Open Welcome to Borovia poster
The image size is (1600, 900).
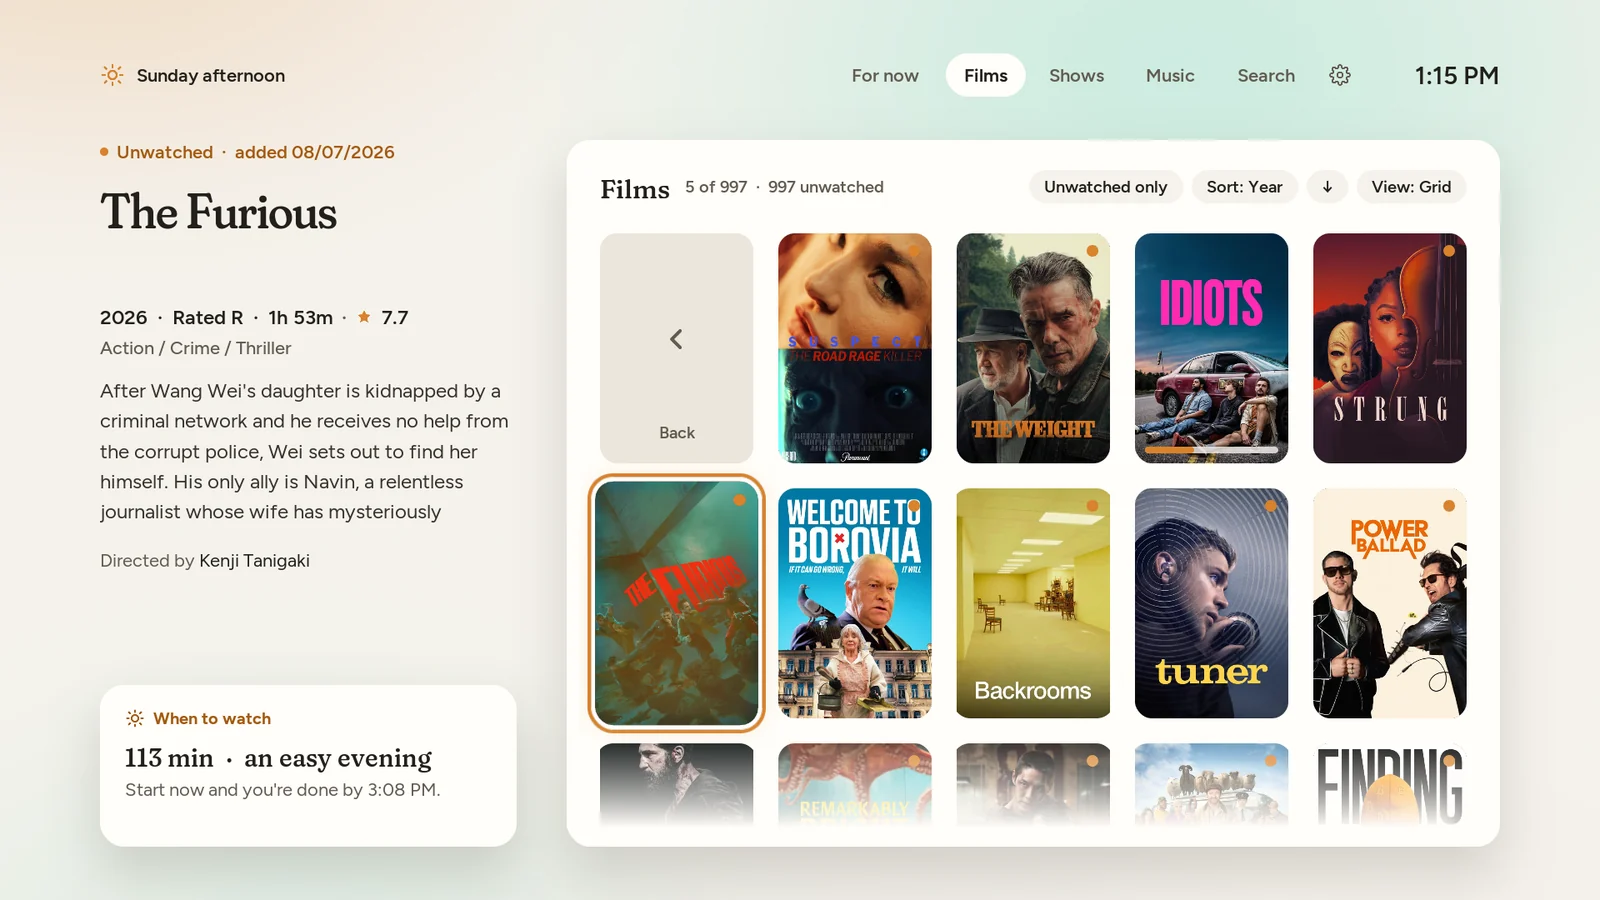(x=855, y=603)
